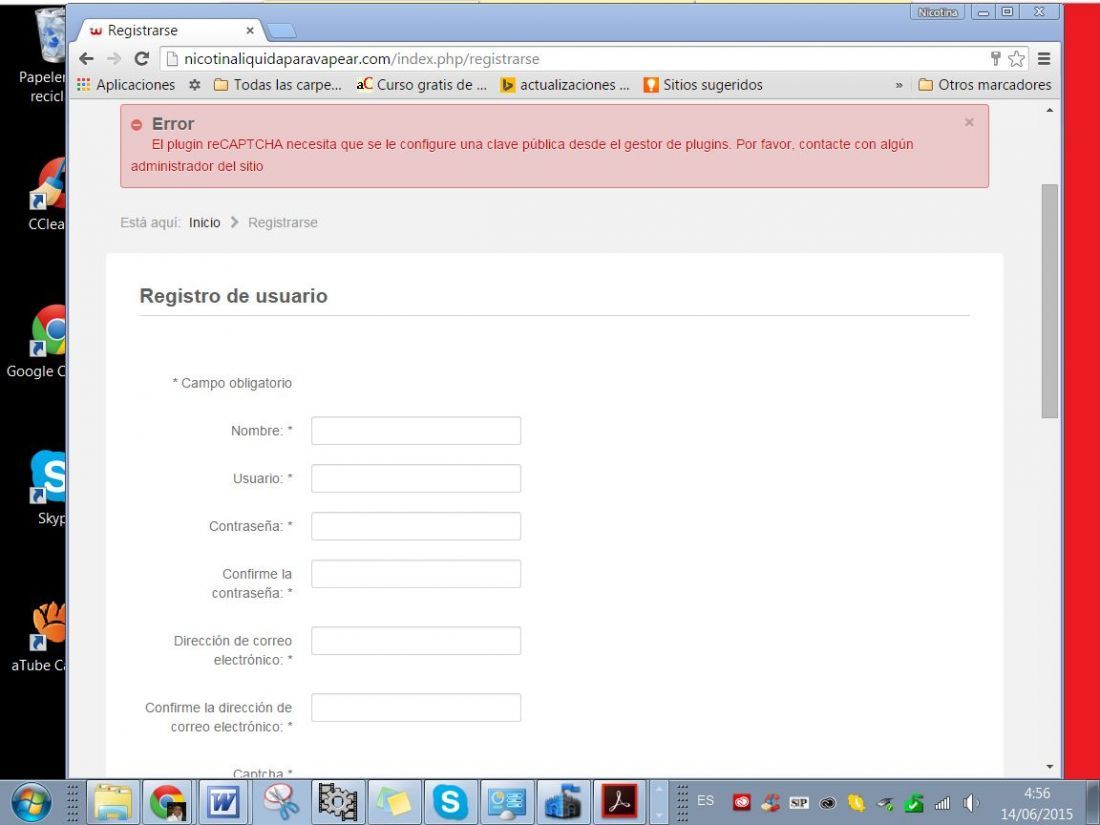Open network signal tray icon
1100x825 pixels.
942,803
